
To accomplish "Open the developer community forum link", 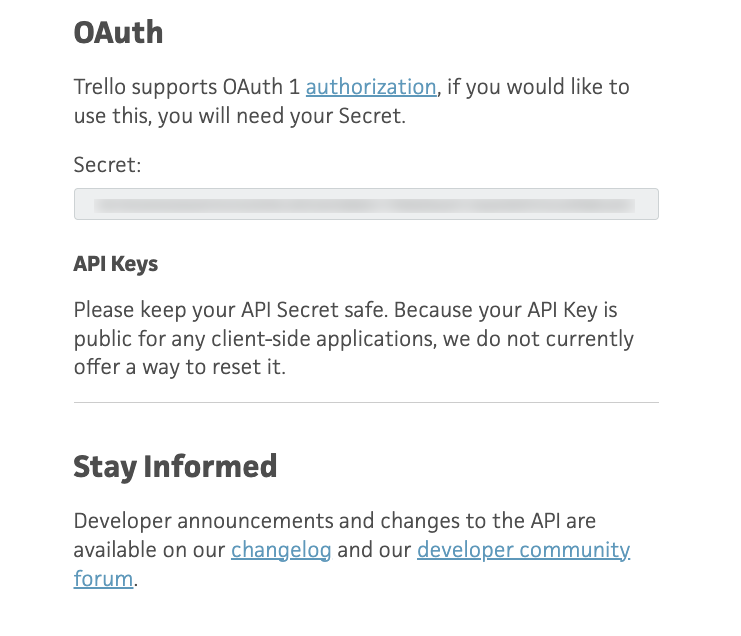I will (523, 550).
